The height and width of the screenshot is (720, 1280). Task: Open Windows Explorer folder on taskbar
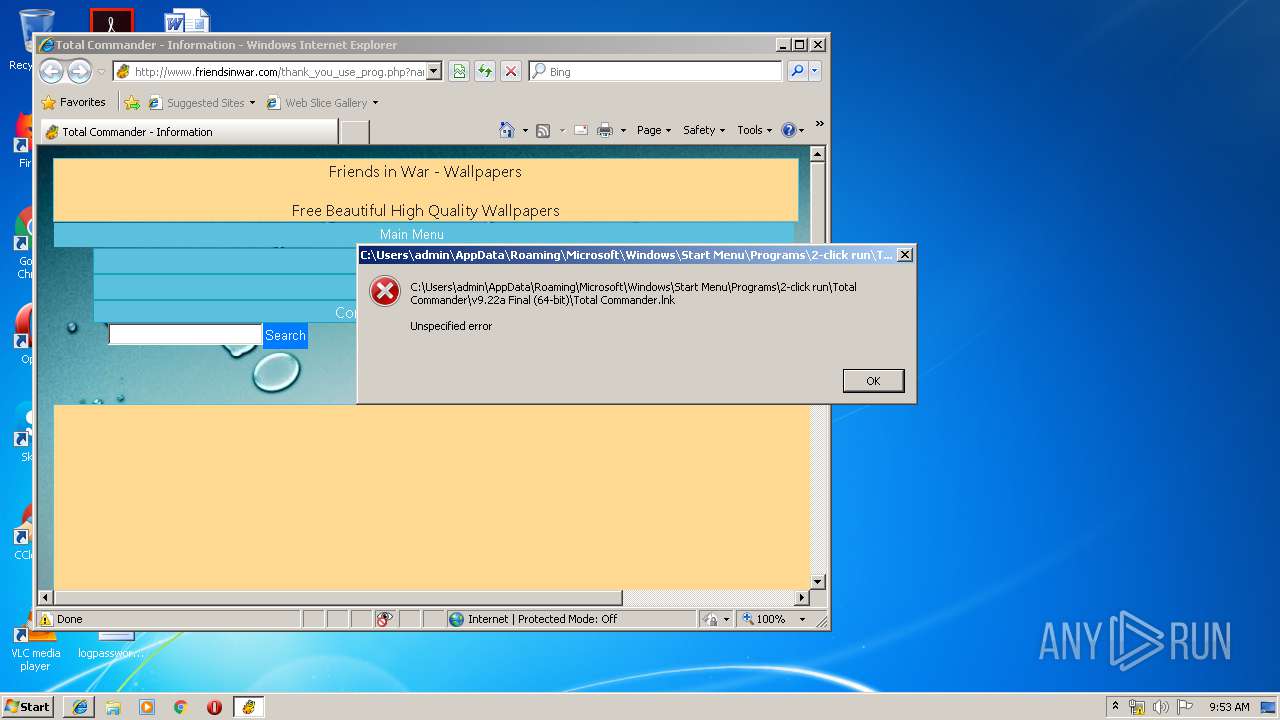(x=113, y=707)
